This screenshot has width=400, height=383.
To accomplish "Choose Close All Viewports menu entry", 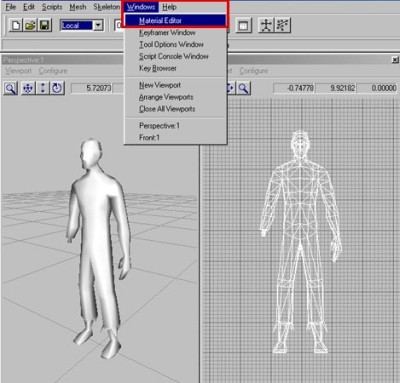I will click(x=175, y=109).
